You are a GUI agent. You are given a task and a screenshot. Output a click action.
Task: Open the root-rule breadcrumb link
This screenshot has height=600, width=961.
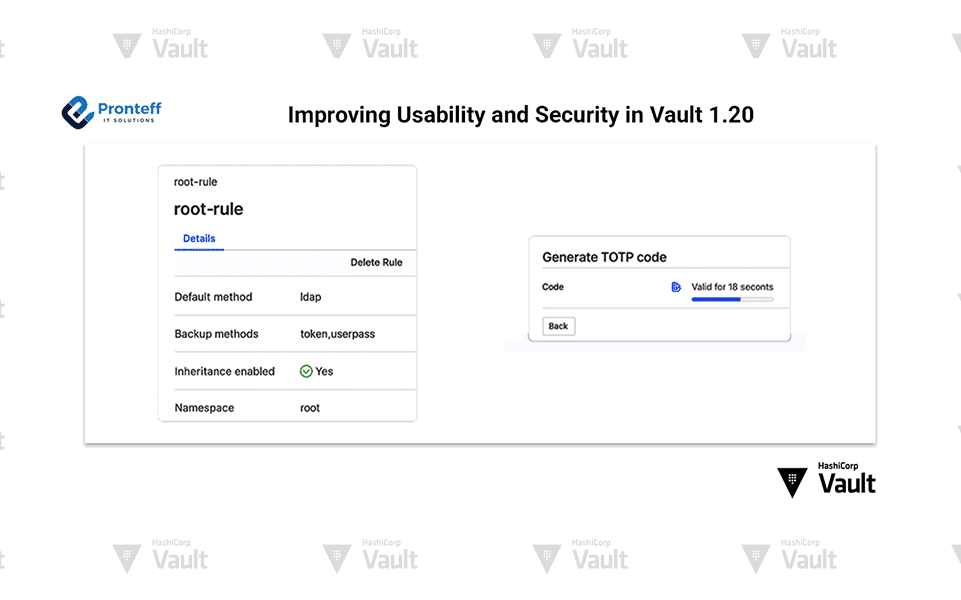coord(196,182)
